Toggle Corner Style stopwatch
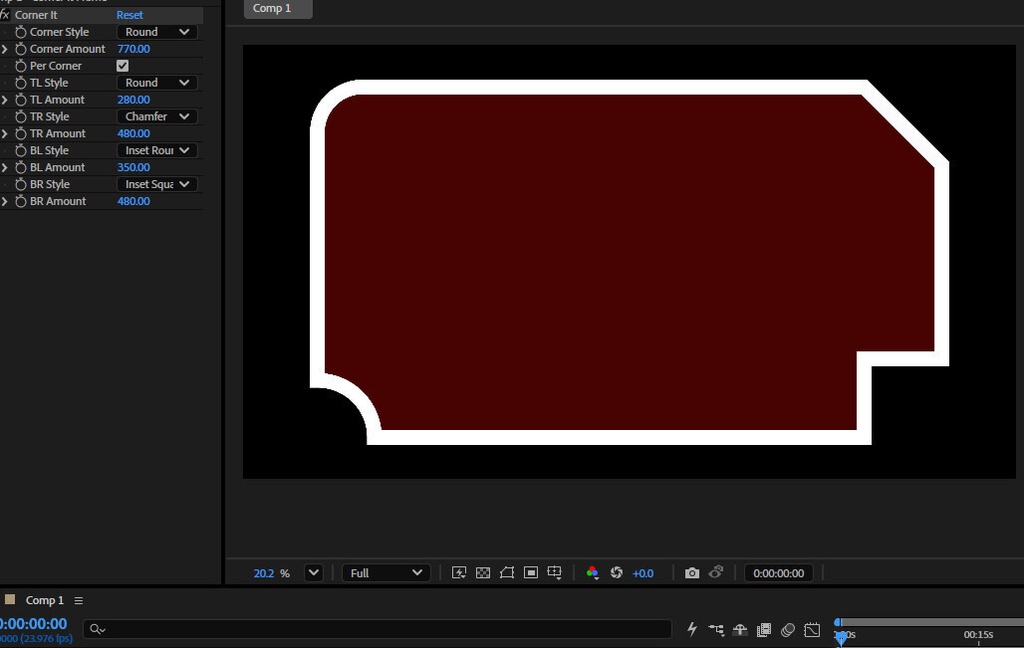Screen dimensions: 1024x648 (21, 32)
